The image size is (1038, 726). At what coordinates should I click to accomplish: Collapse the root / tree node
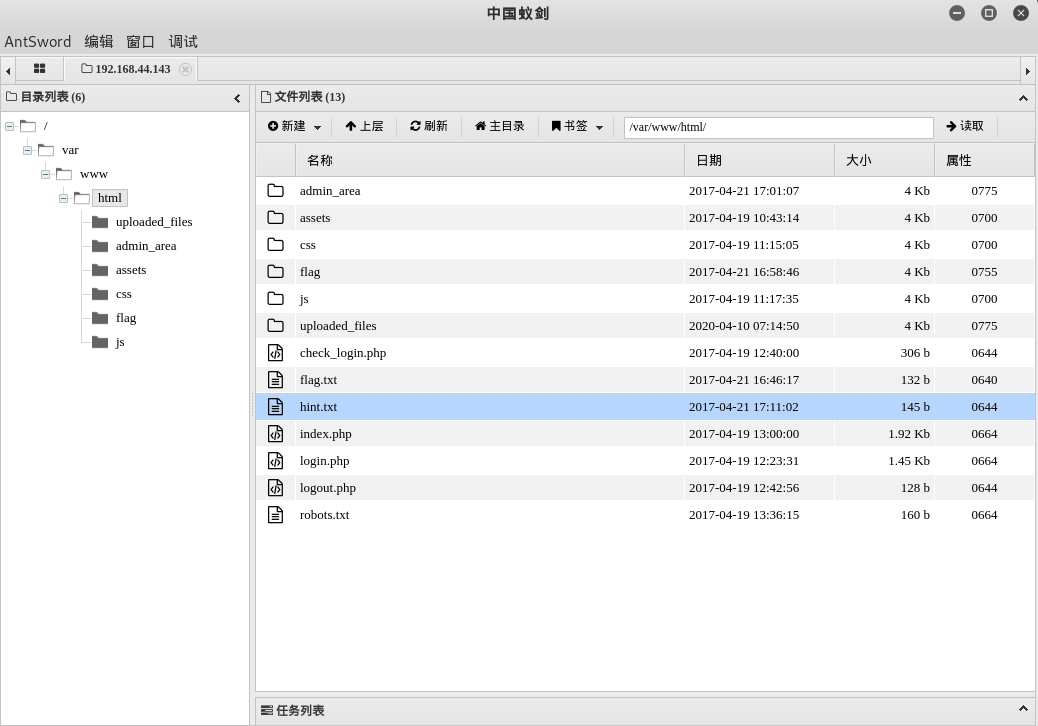click(x=10, y=126)
